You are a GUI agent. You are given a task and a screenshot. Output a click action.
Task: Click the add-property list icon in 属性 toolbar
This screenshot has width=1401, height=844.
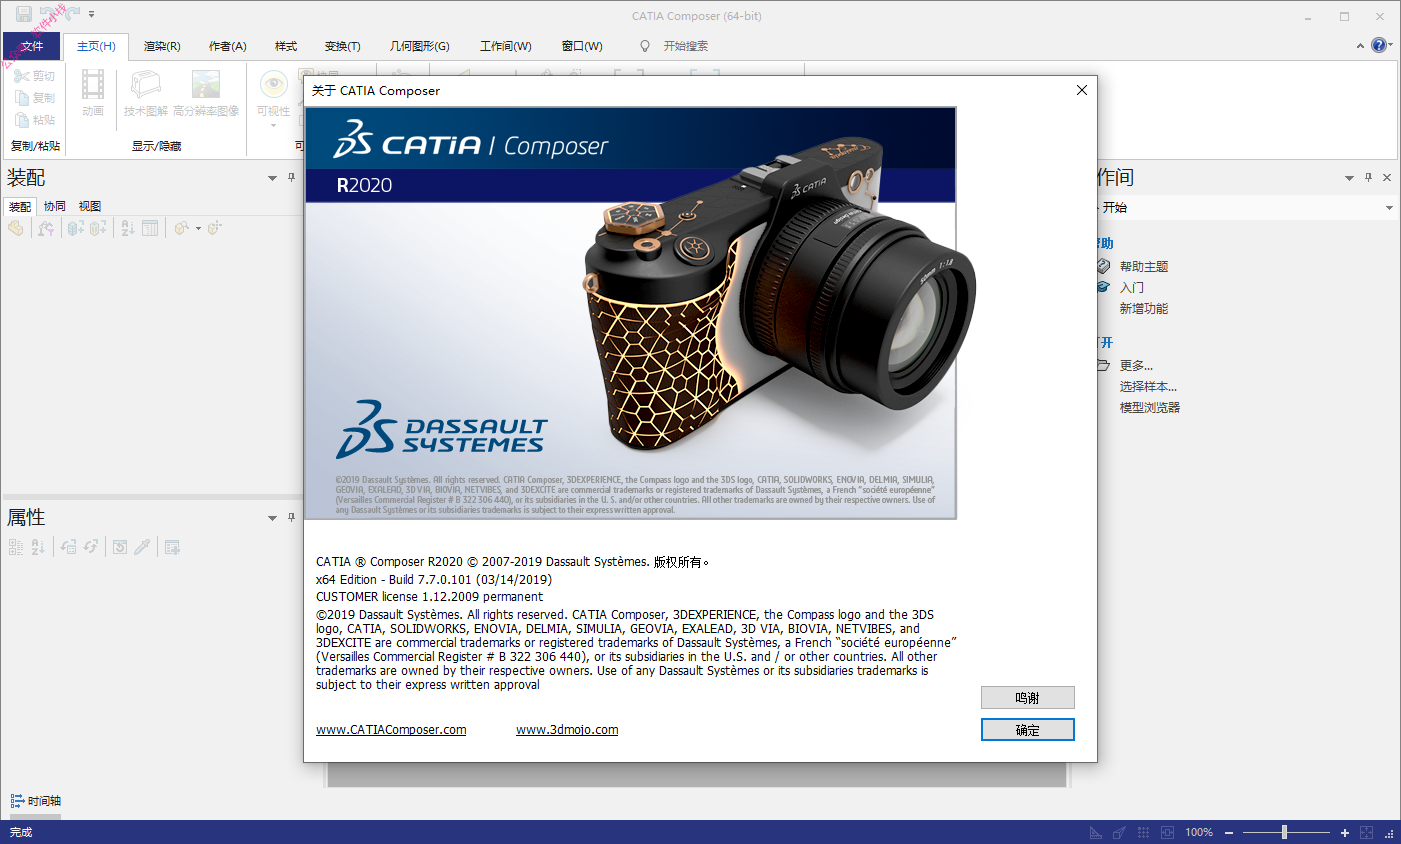click(172, 547)
